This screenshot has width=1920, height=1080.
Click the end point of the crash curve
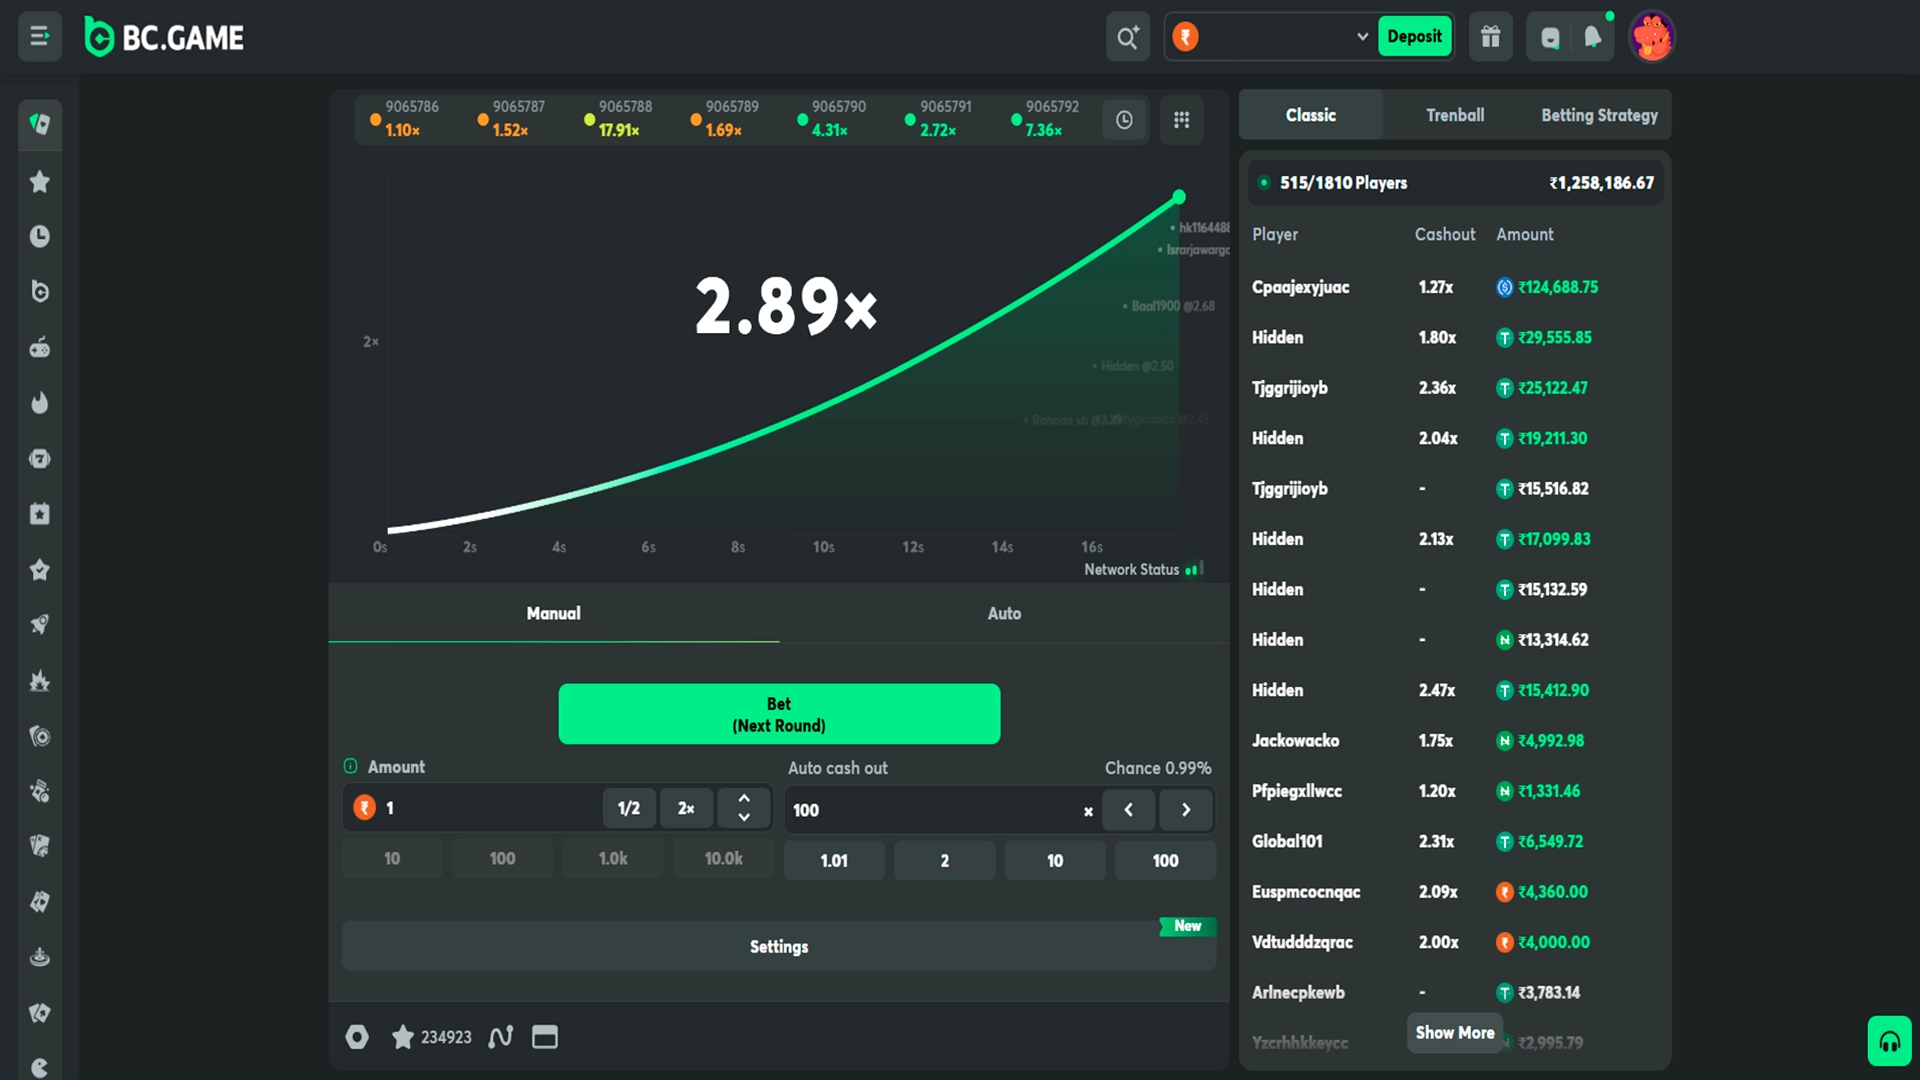[x=1179, y=197]
